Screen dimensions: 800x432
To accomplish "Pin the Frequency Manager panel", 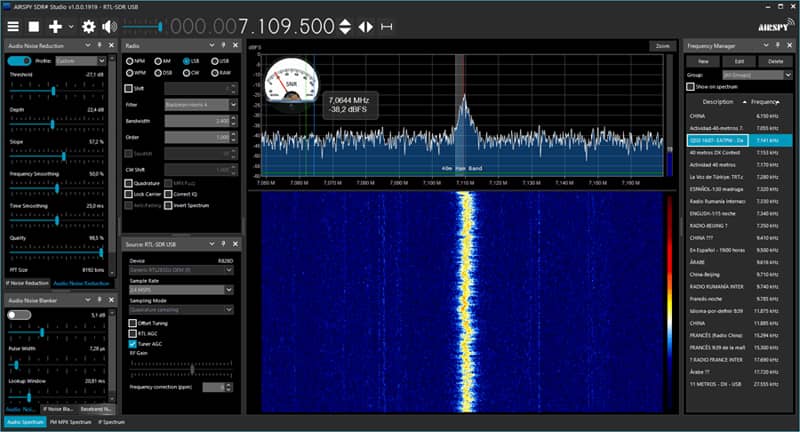I will pos(778,45).
